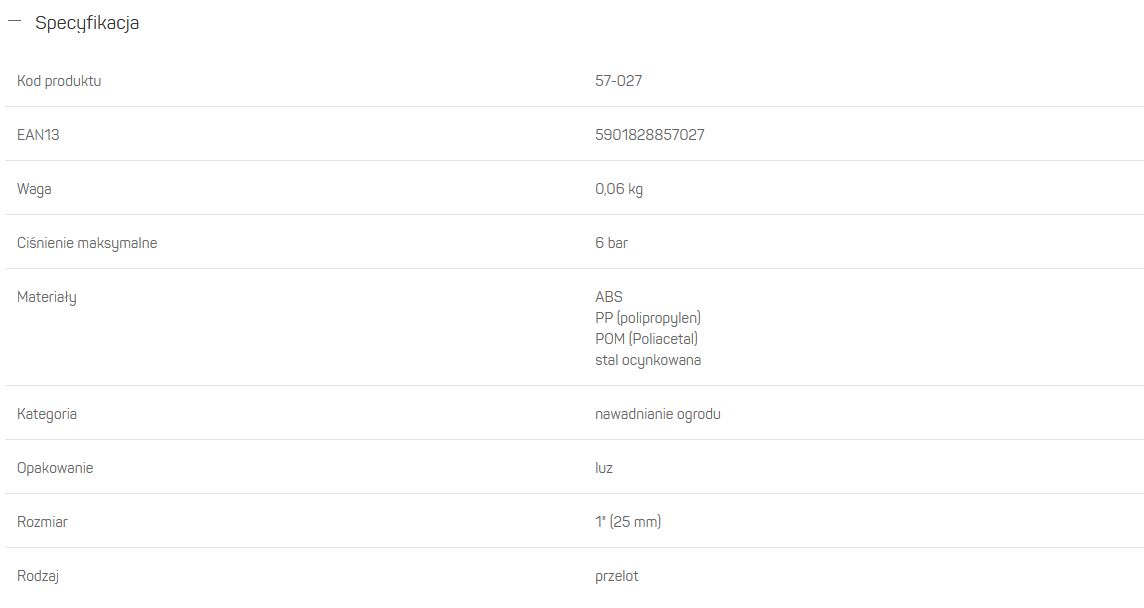Viewport: 1144px width, 608px height.
Task: Click the 6 bar pressure value
Action: click(611, 242)
